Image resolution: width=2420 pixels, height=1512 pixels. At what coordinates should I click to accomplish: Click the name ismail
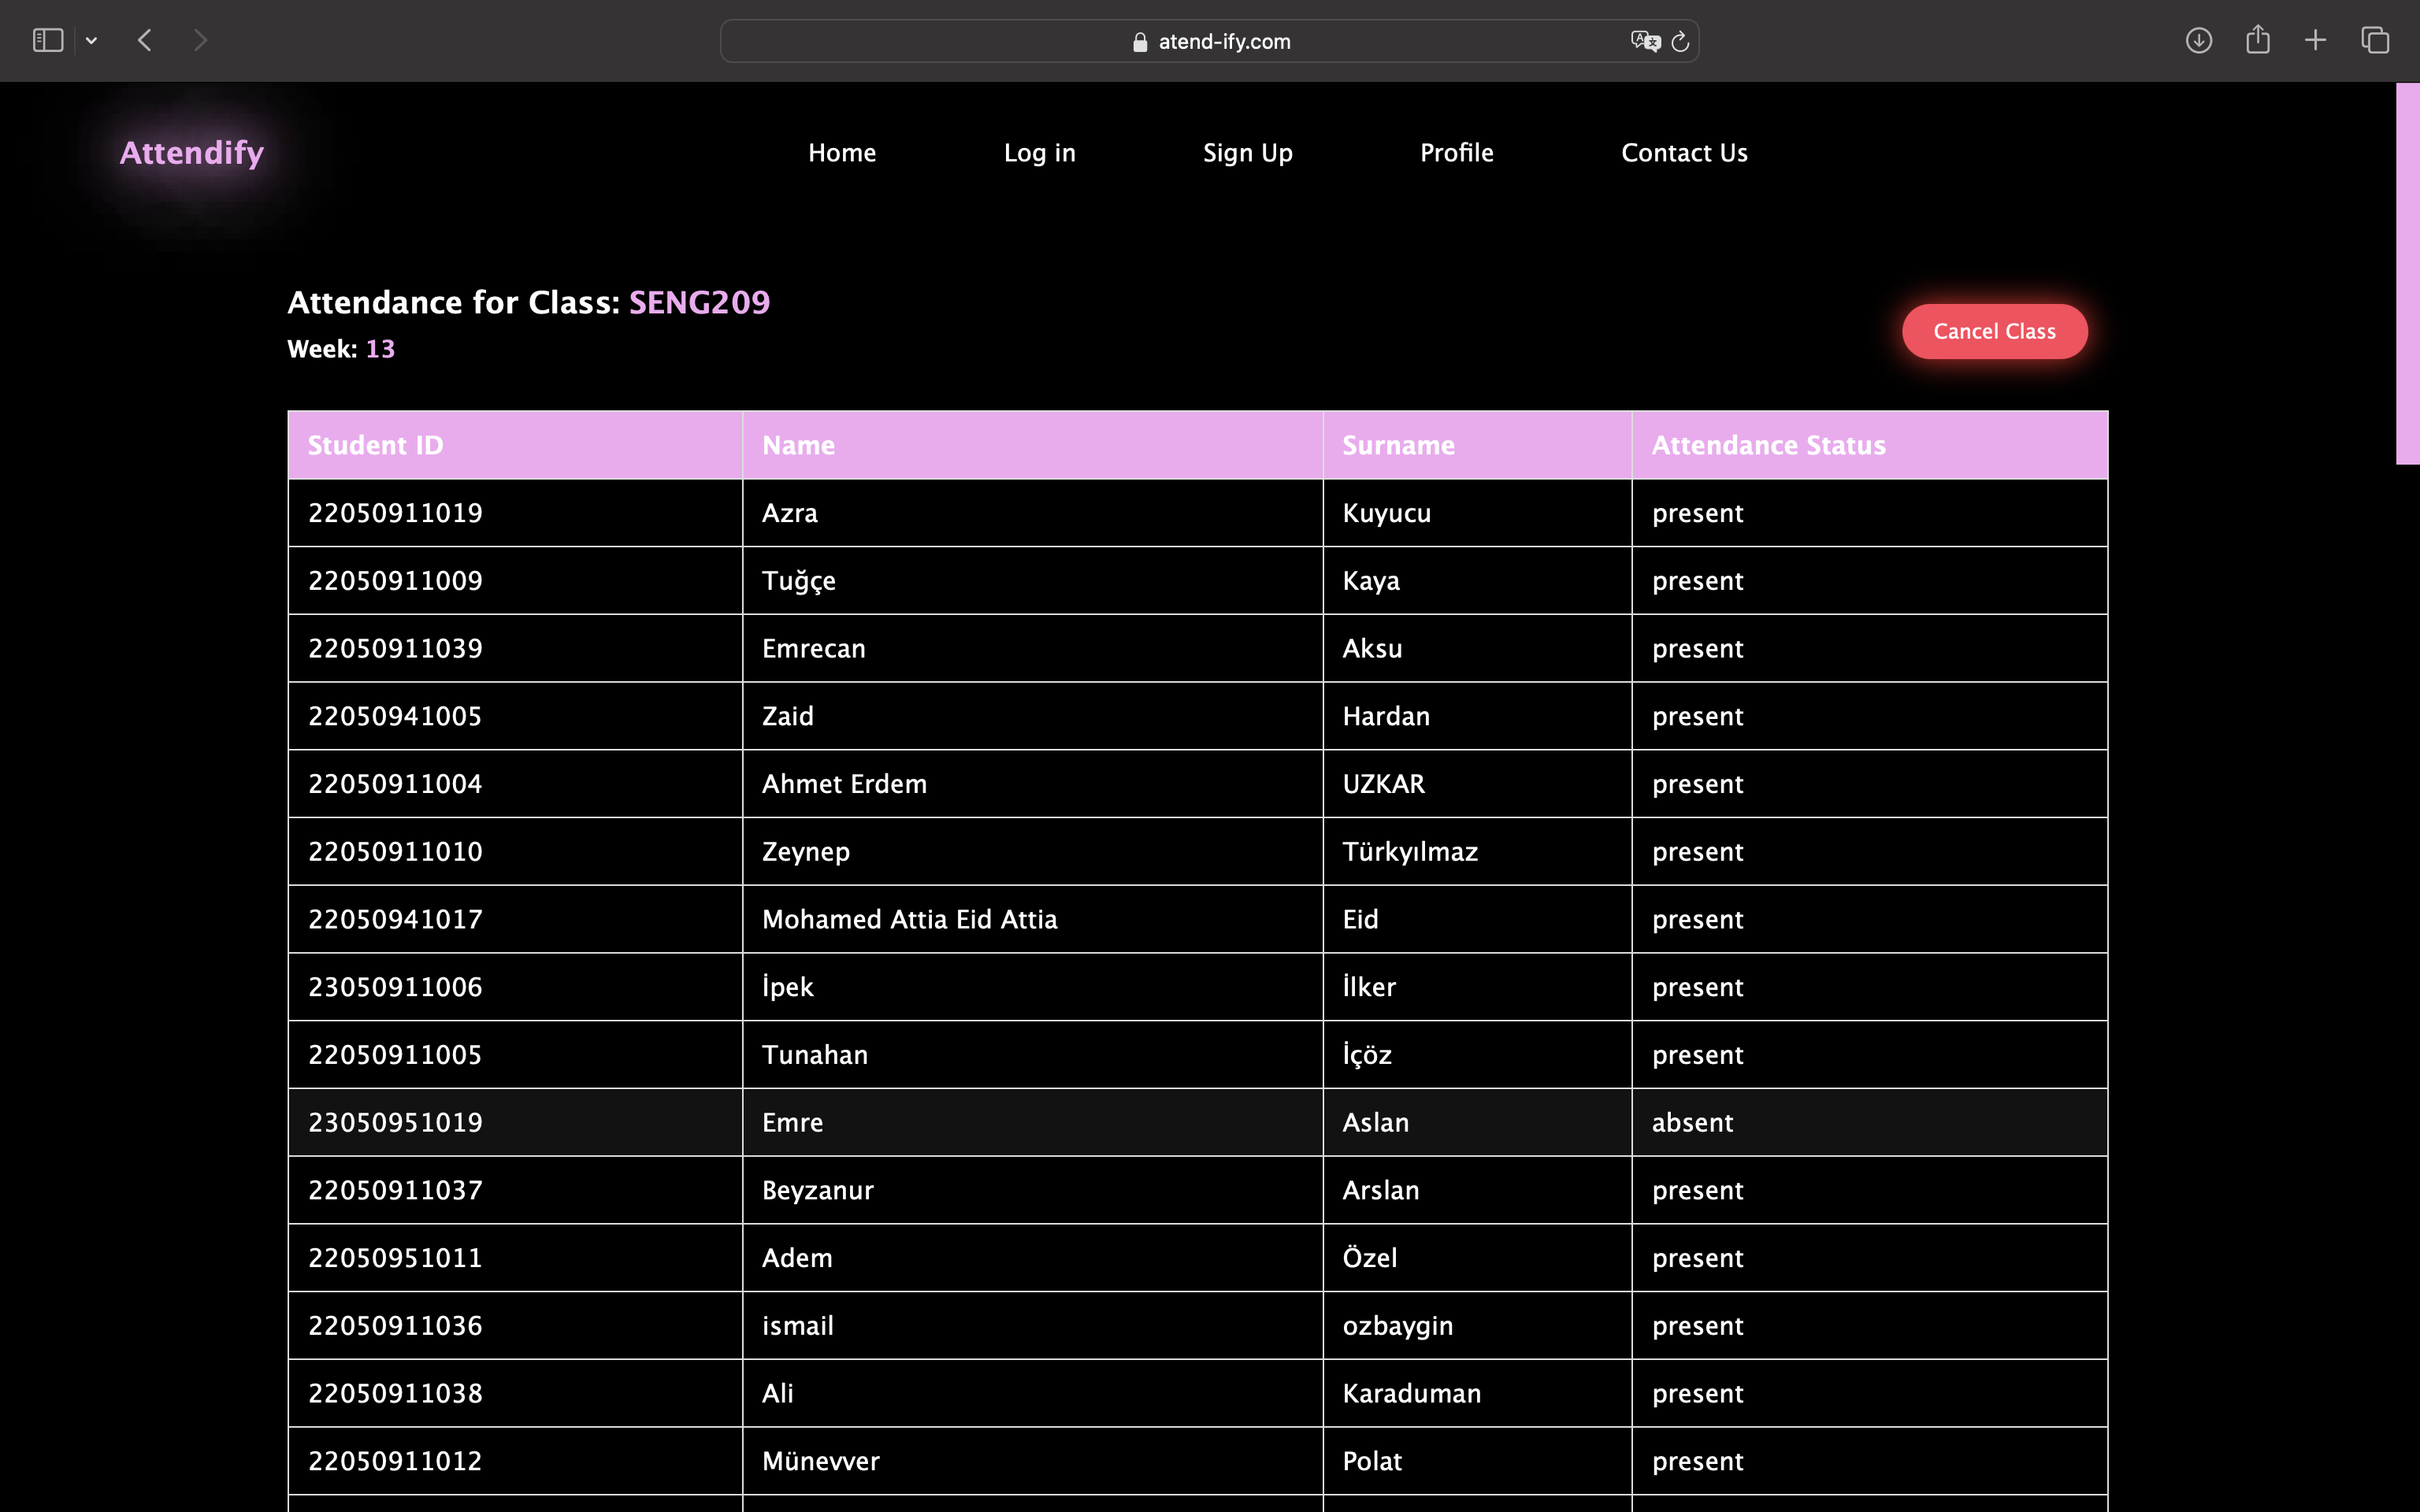[798, 1326]
